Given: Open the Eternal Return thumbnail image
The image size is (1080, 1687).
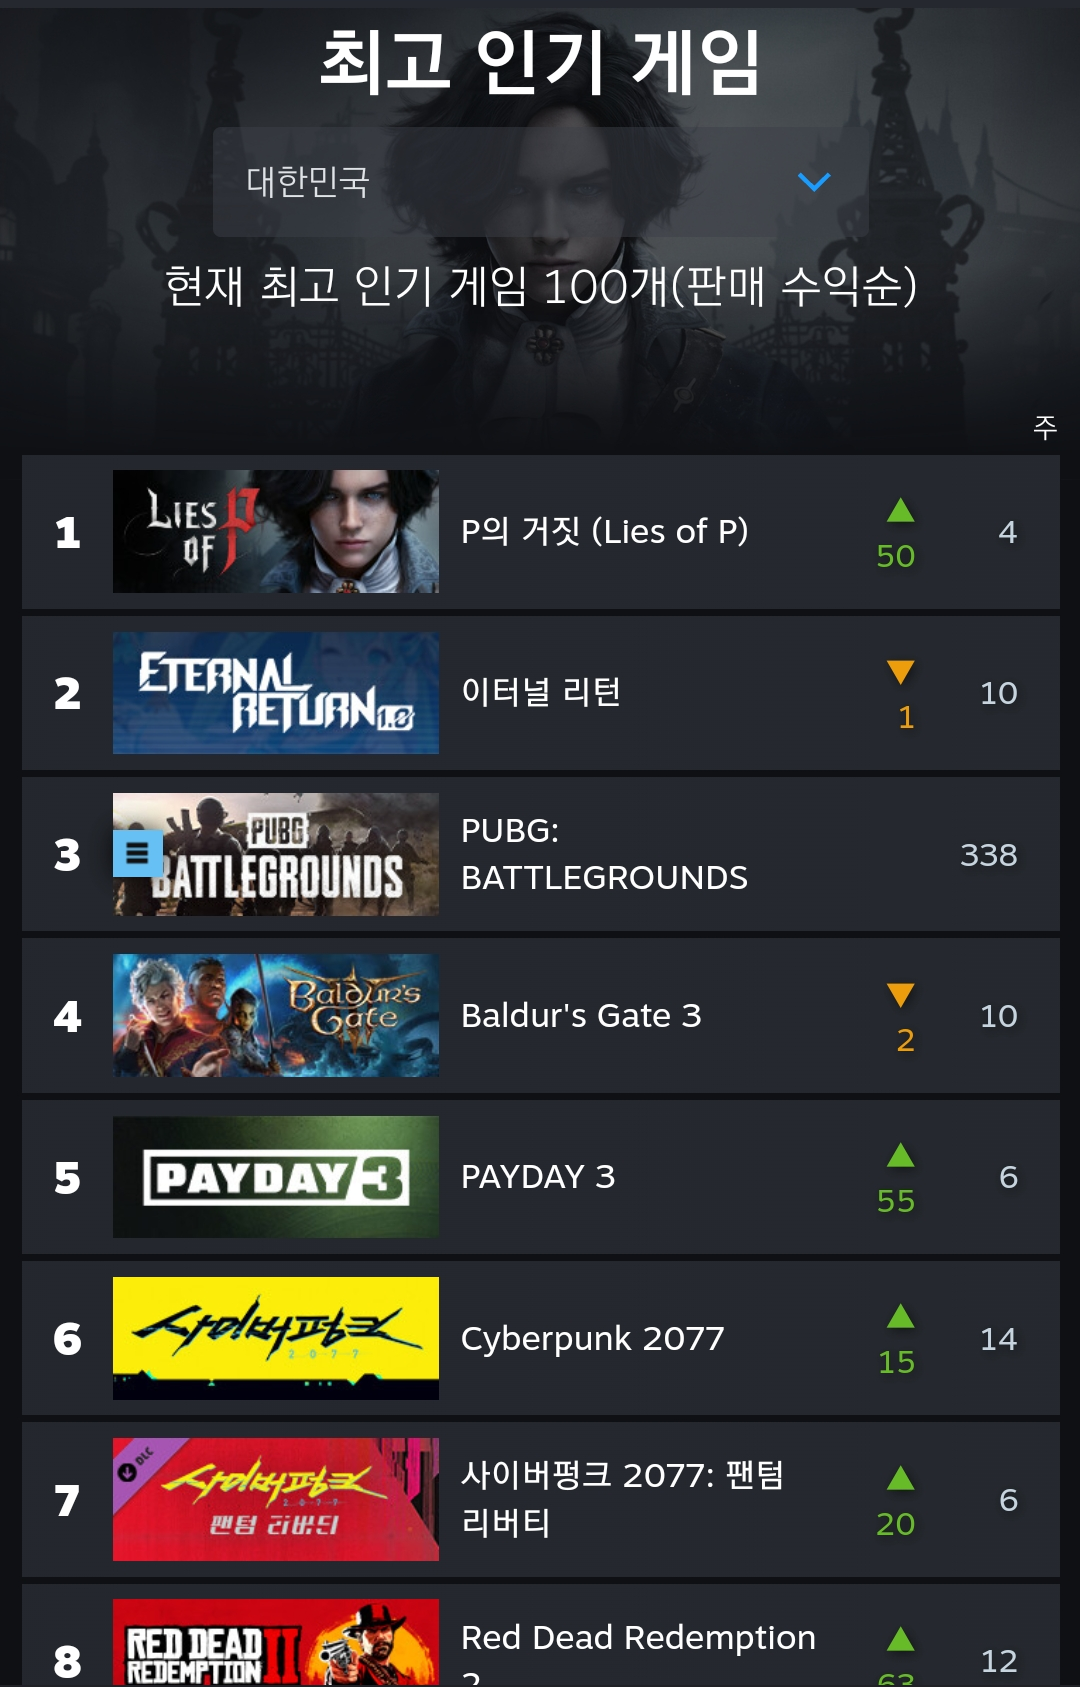Looking at the screenshot, I should 276,693.
